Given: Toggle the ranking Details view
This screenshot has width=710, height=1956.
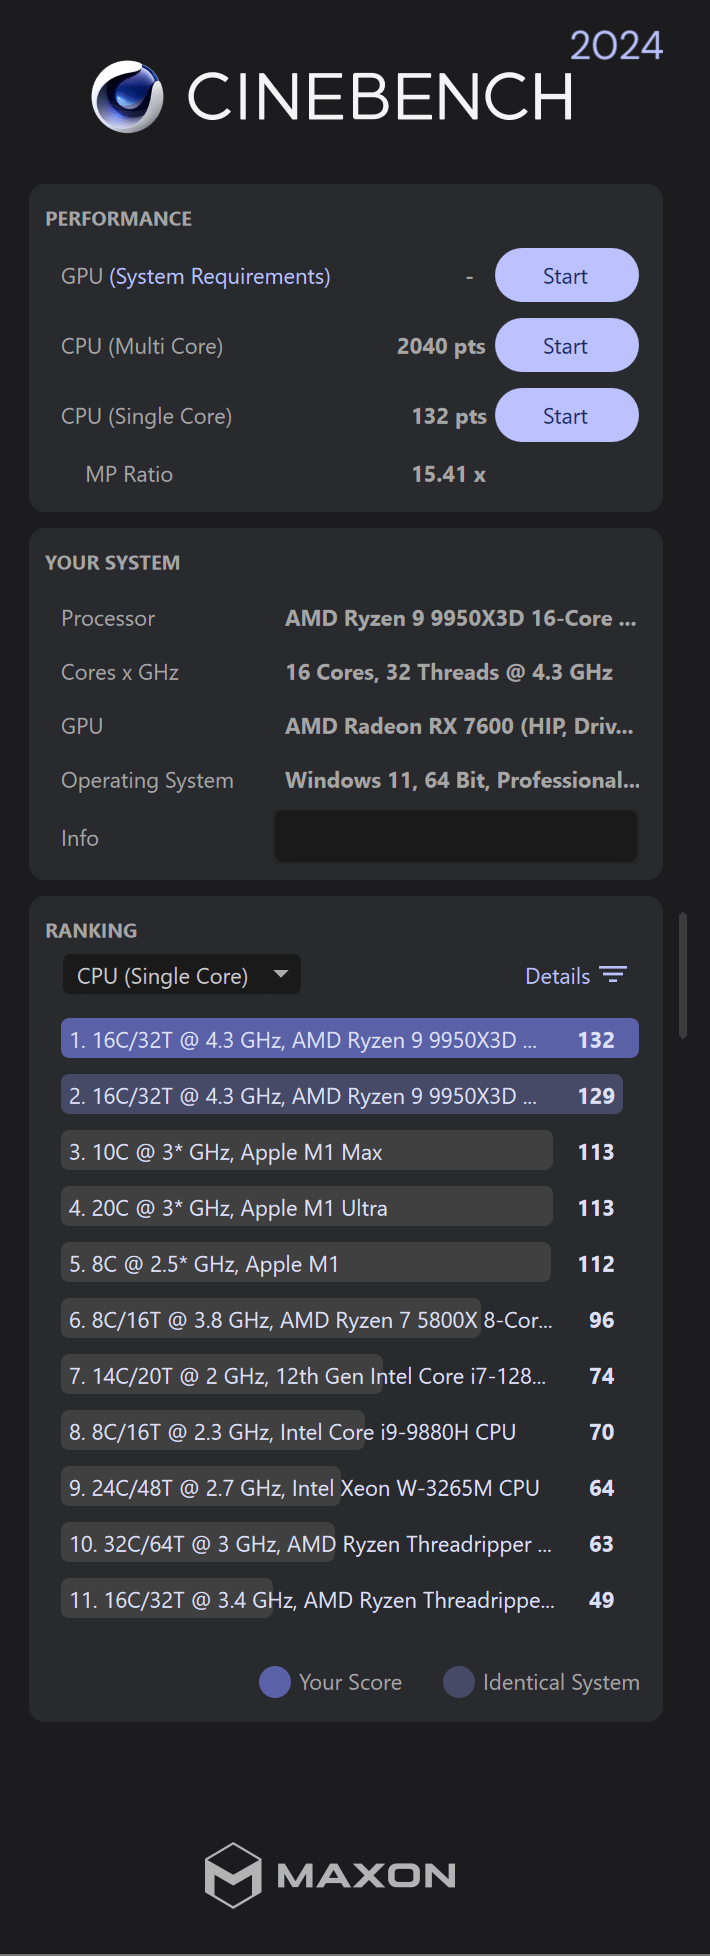Looking at the screenshot, I should tap(558, 976).
